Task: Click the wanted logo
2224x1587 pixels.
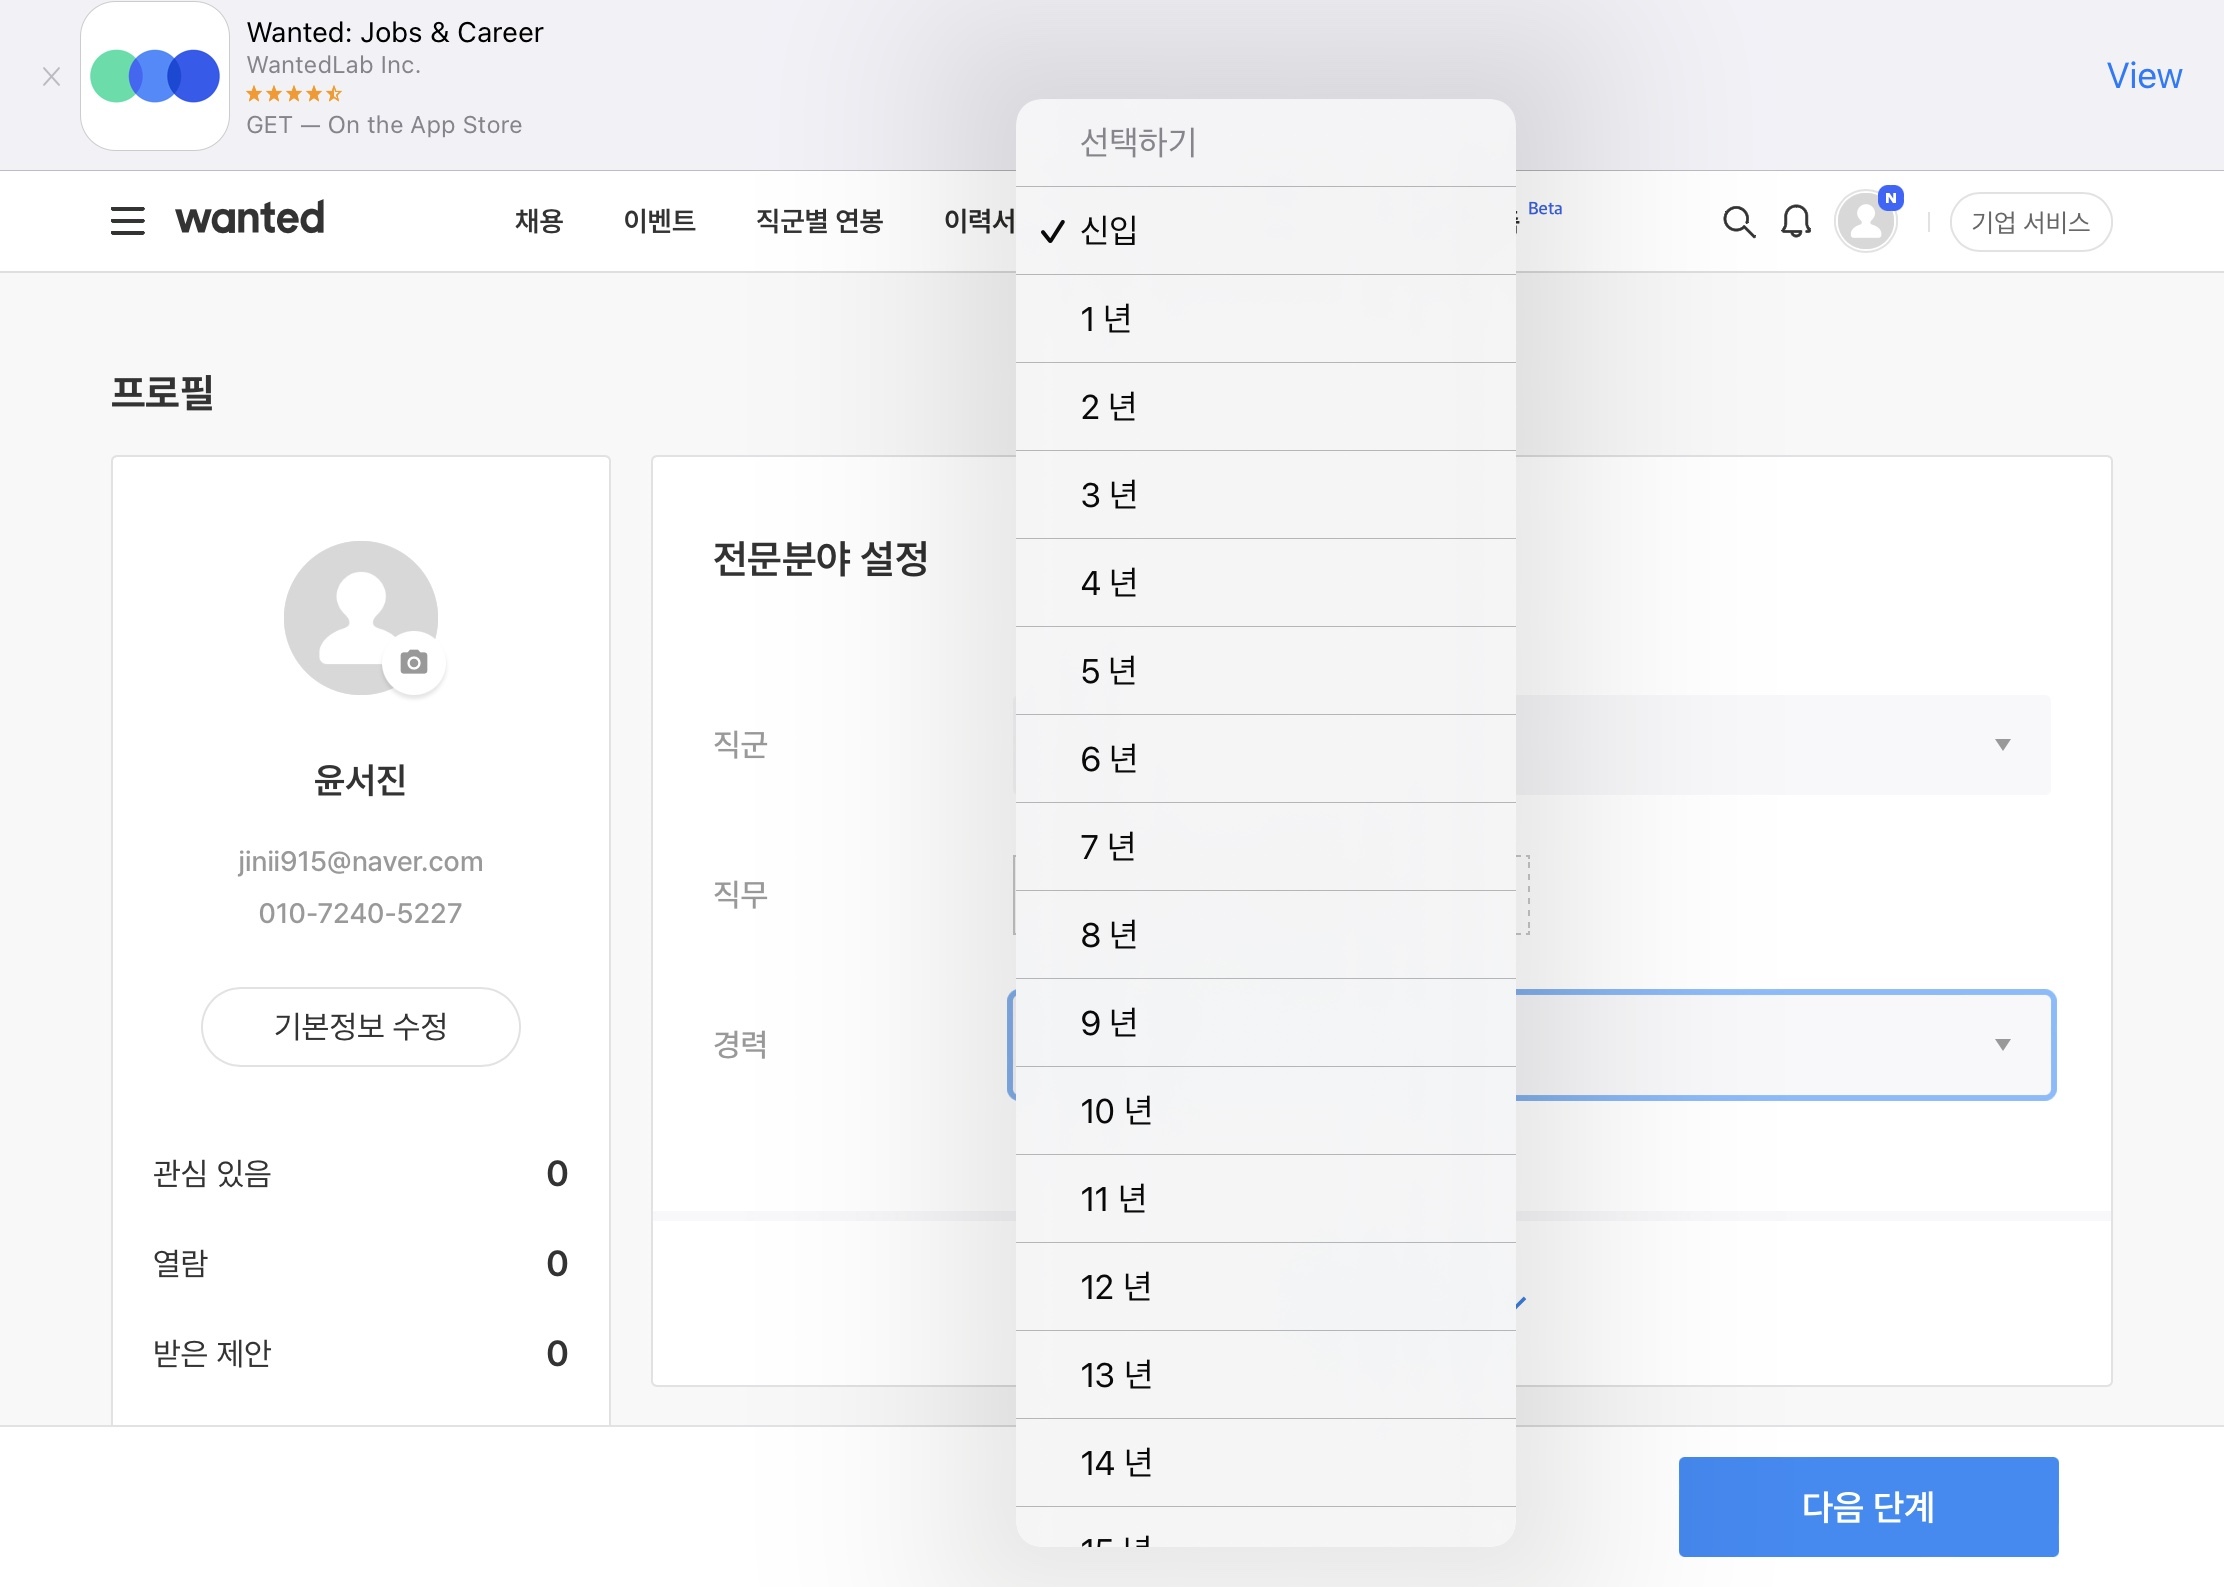Action: pyautogui.click(x=250, y=218)
